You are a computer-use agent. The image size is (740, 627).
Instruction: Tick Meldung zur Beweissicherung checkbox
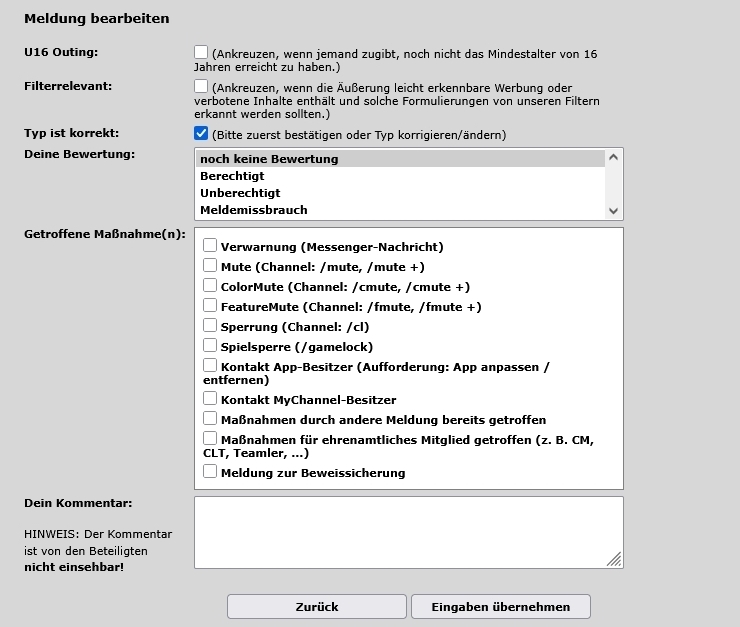click(x=210, y=471)
